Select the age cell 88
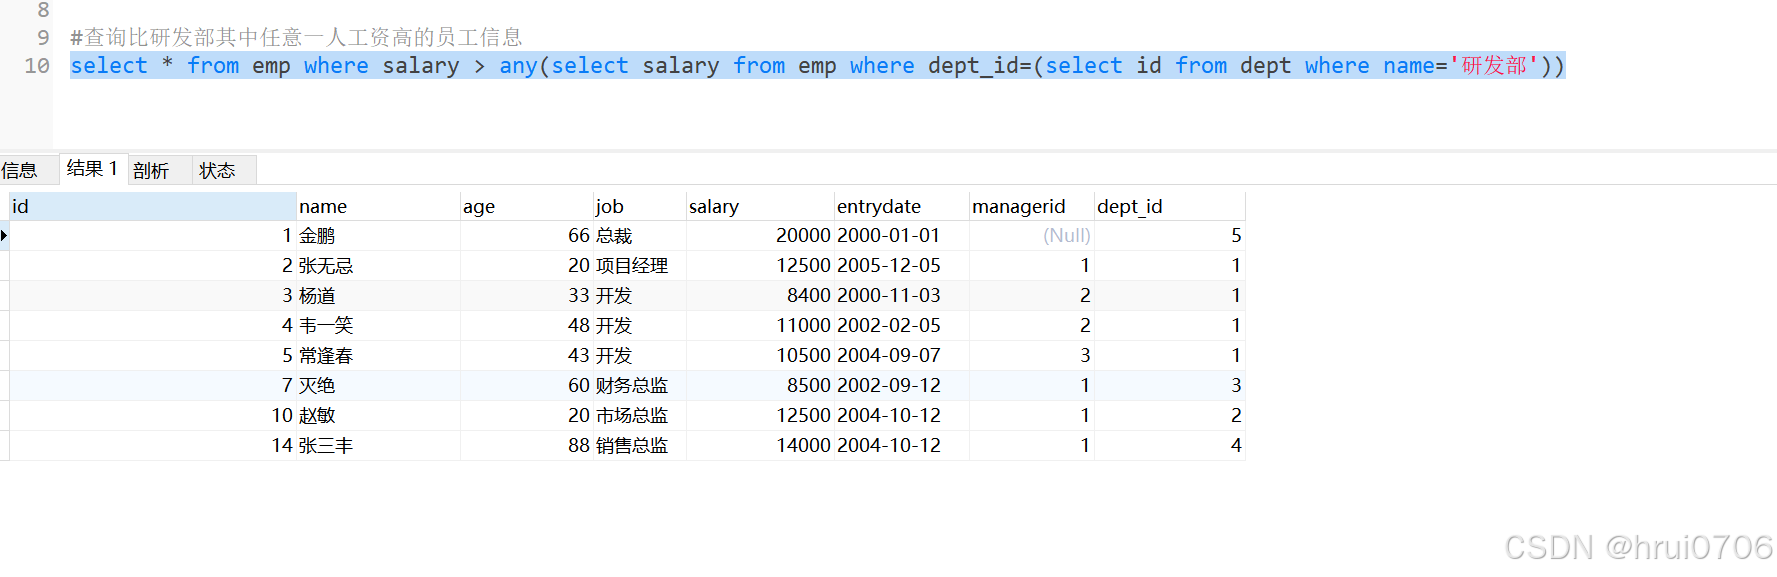Screen dimensions: 1777x577 point(527,446)
